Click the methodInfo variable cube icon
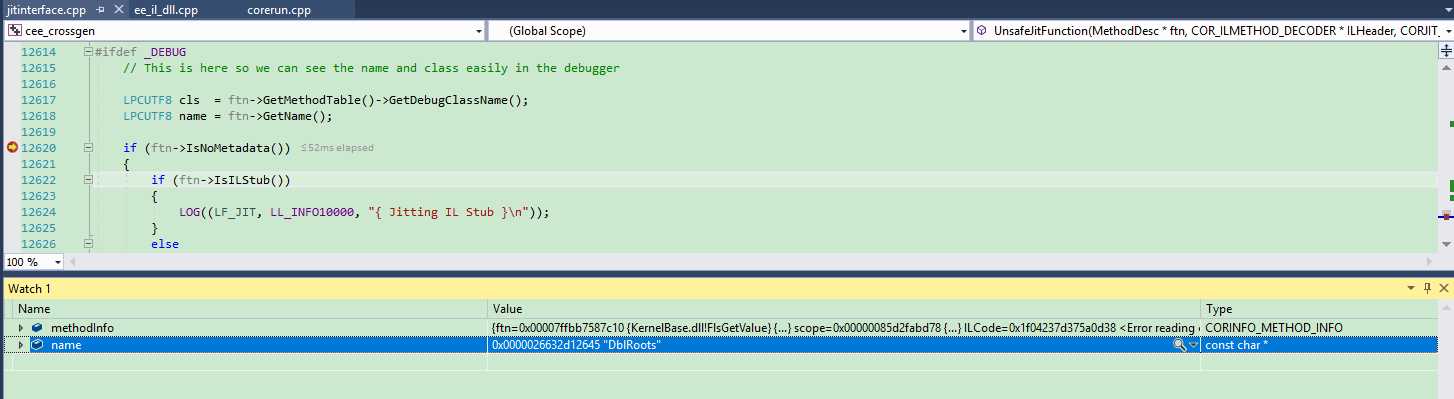Screen dimensions: 1454x399 tap(37, 327)
